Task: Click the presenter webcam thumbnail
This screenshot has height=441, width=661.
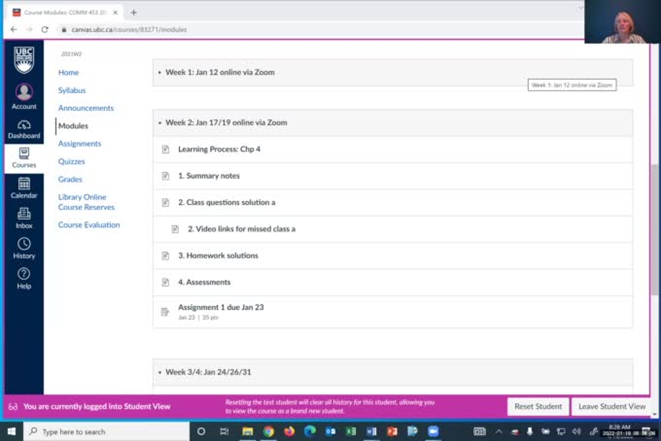Action: coord(623,22)
